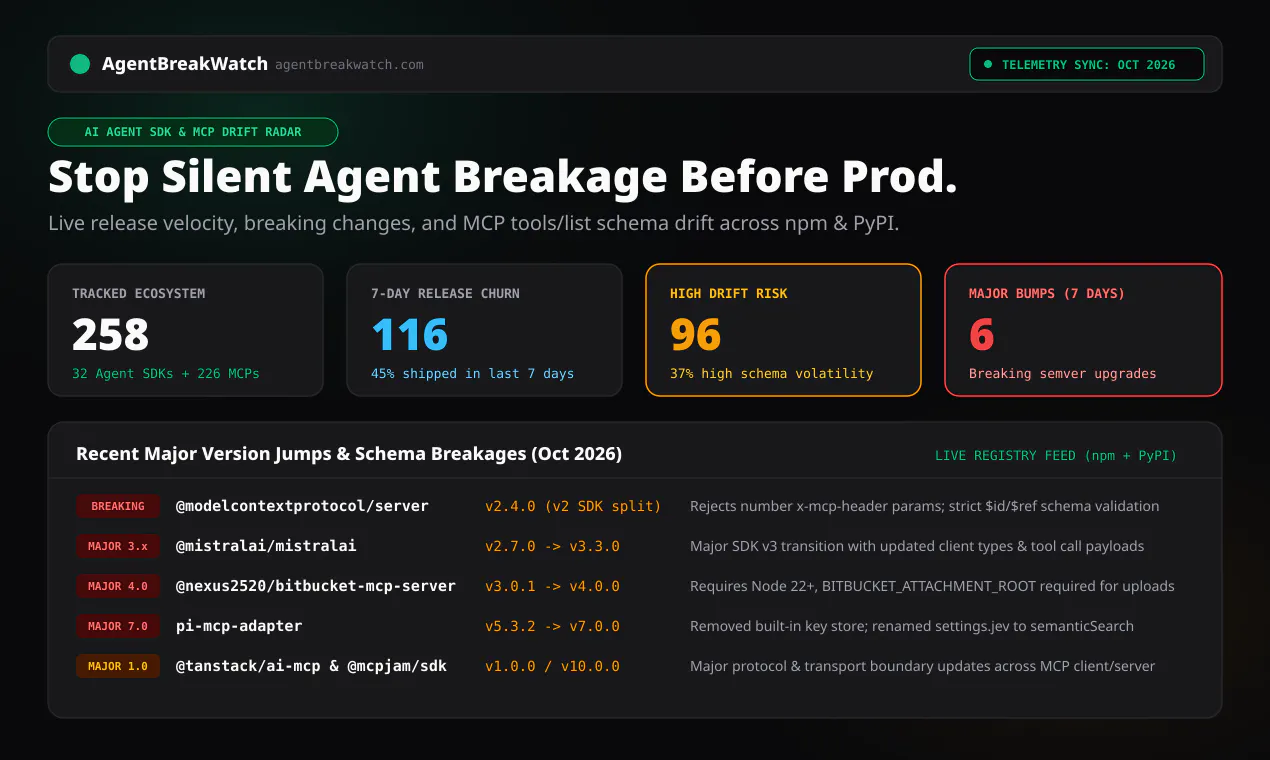The height and width of the screenshot is (760, 1270).
Task: Open the Tracked Ecosystem card
Action: point(186,330)
